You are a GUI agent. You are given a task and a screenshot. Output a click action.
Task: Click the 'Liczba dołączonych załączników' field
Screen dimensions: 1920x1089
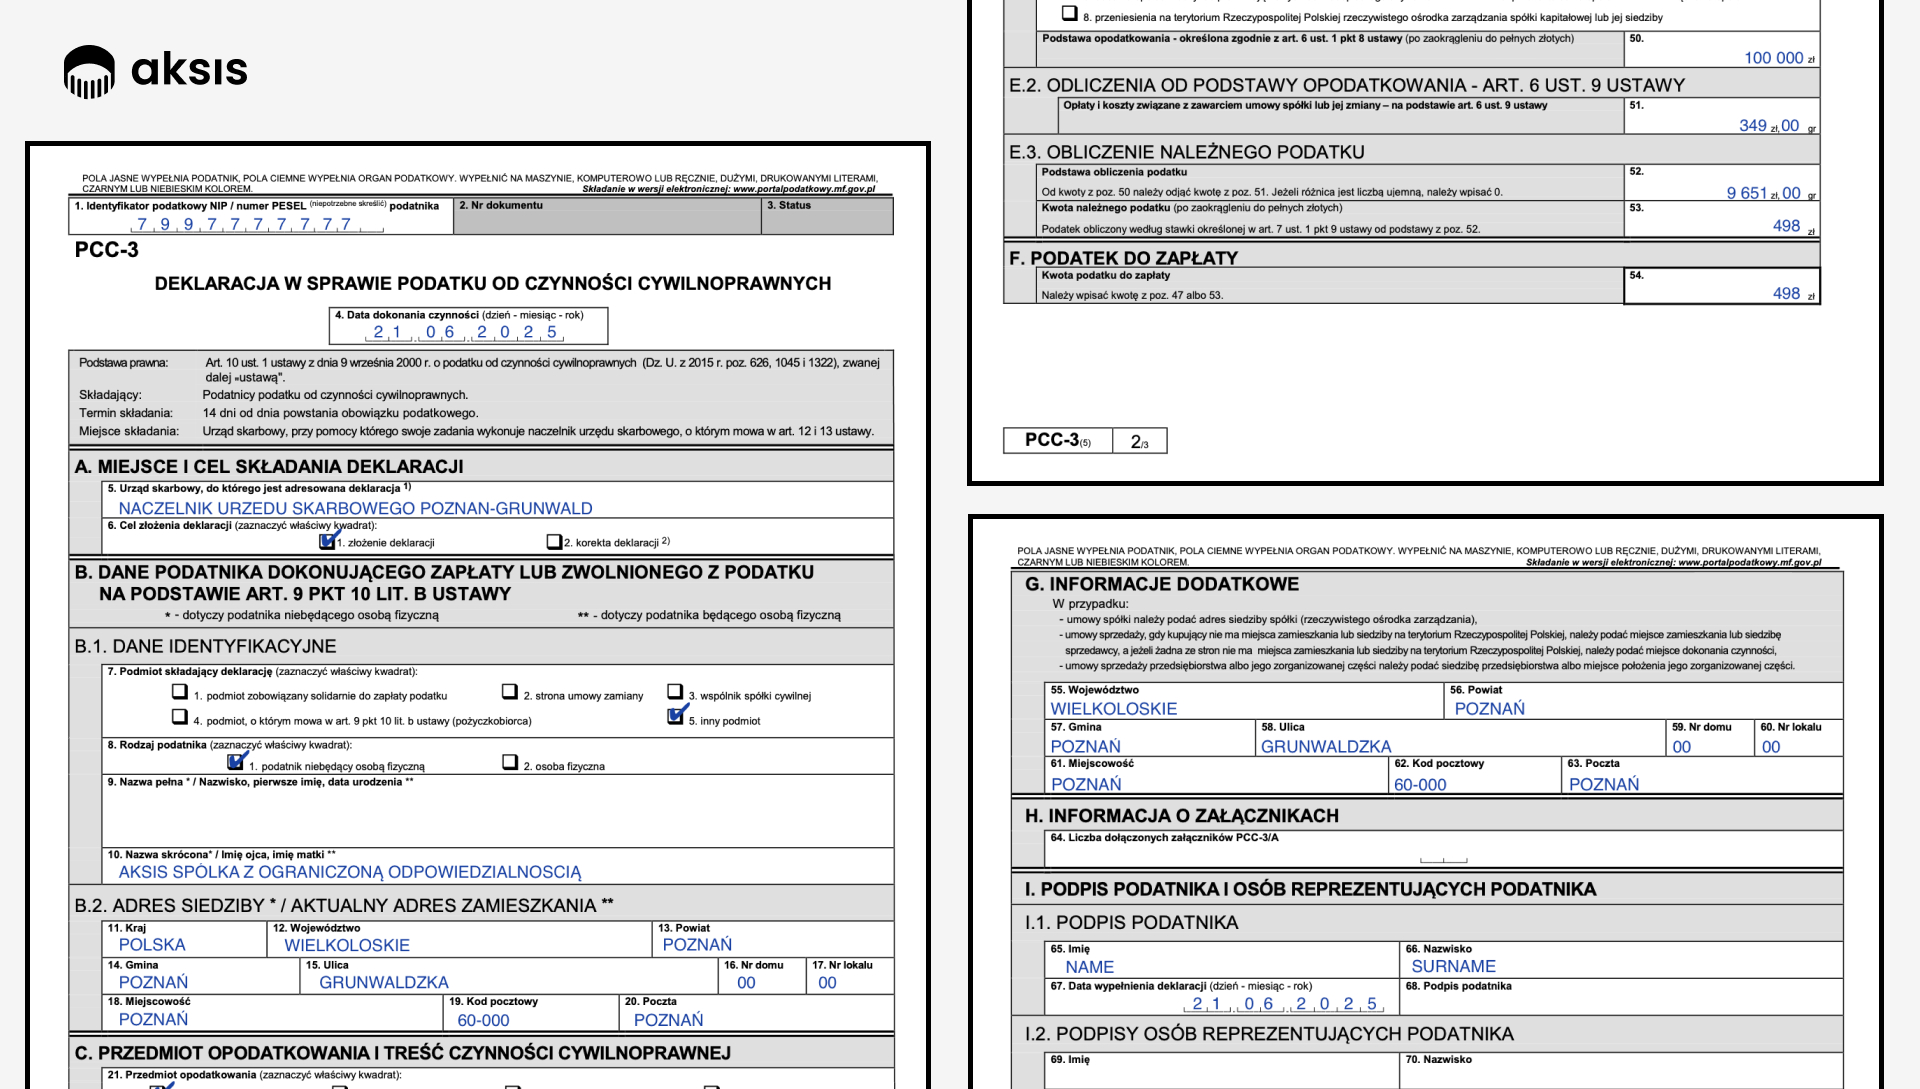point(1443,856)
